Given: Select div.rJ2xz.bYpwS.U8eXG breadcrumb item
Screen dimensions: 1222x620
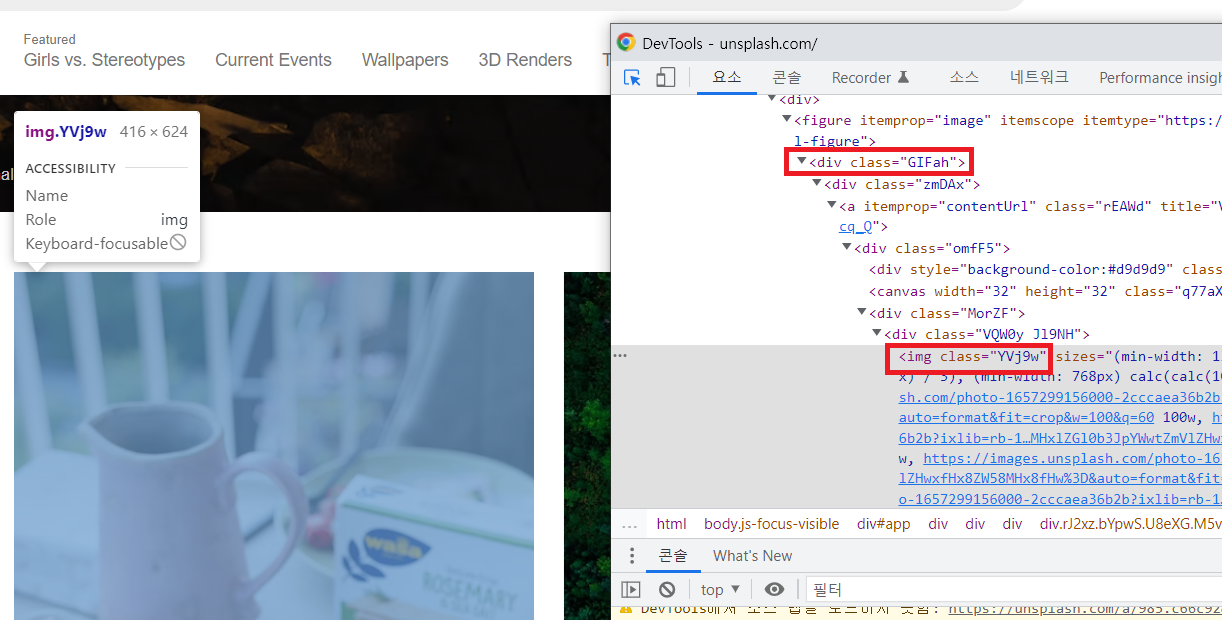Looking at the screenshot, I should (x=1131, y=525).
